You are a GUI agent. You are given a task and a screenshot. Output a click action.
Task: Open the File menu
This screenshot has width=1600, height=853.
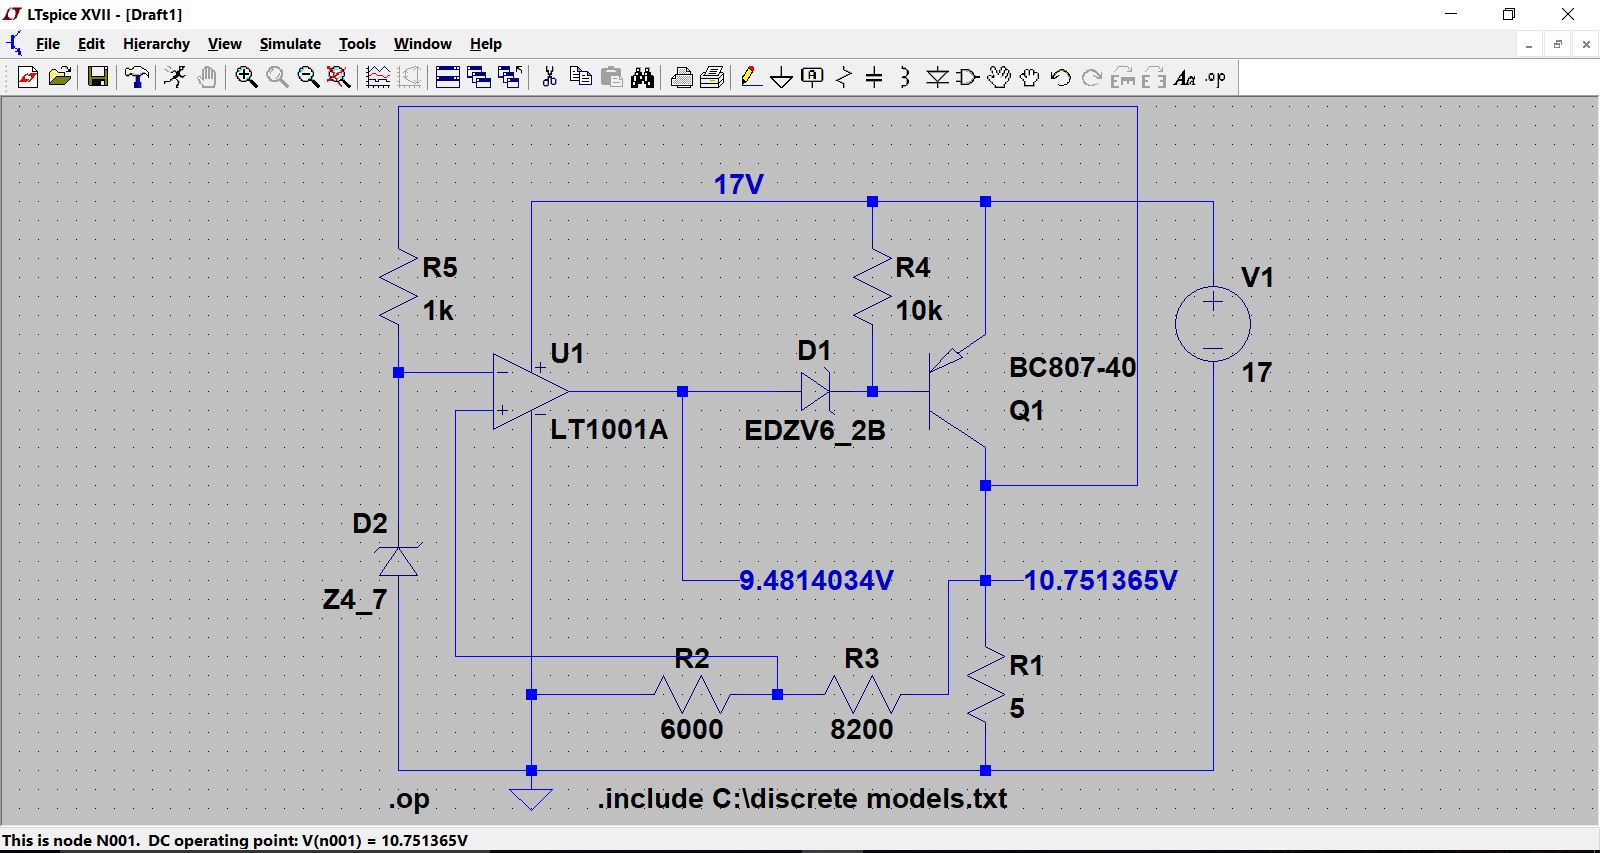point(48,44)
